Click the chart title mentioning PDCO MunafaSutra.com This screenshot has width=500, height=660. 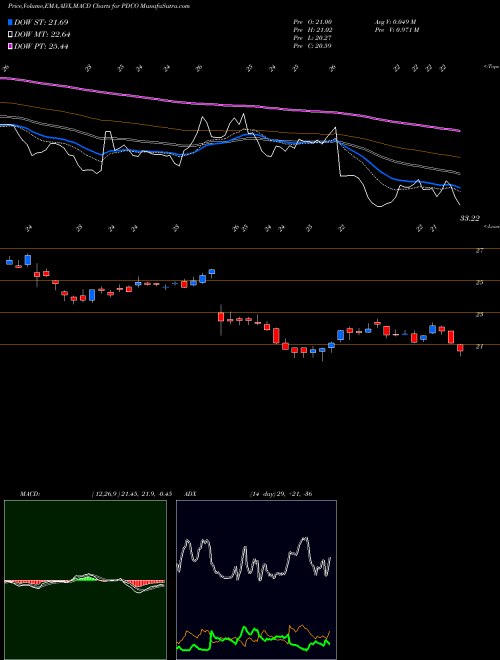coord(99,6)
